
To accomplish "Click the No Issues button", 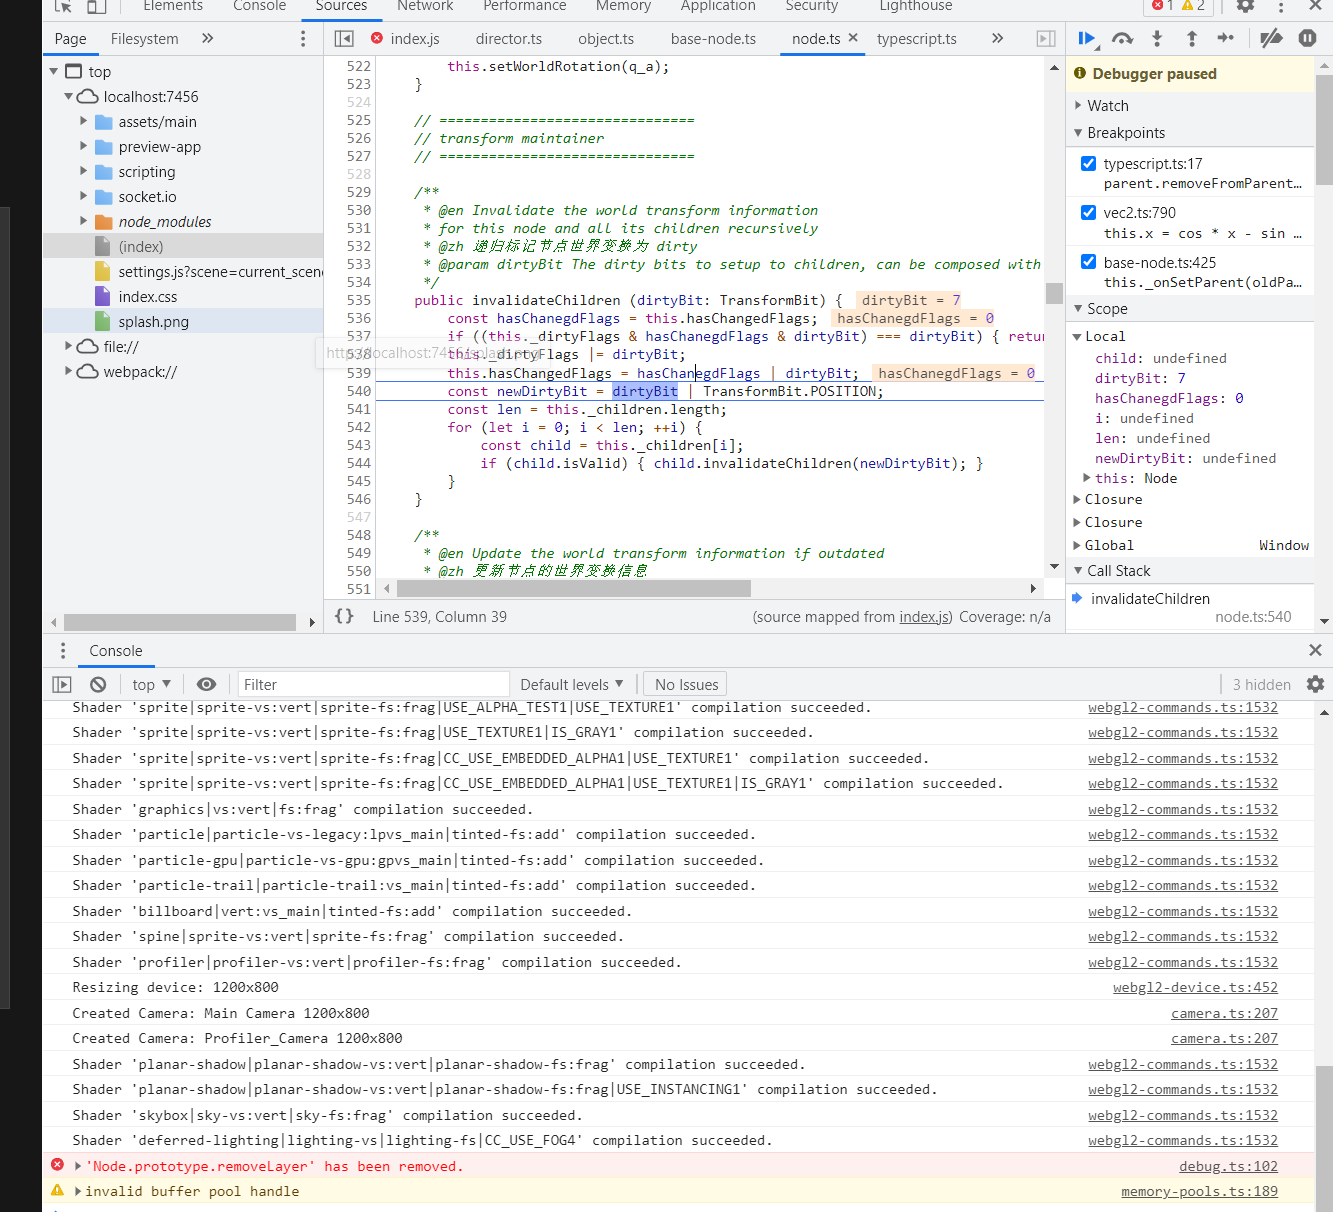I will click(x=686, y=684).
